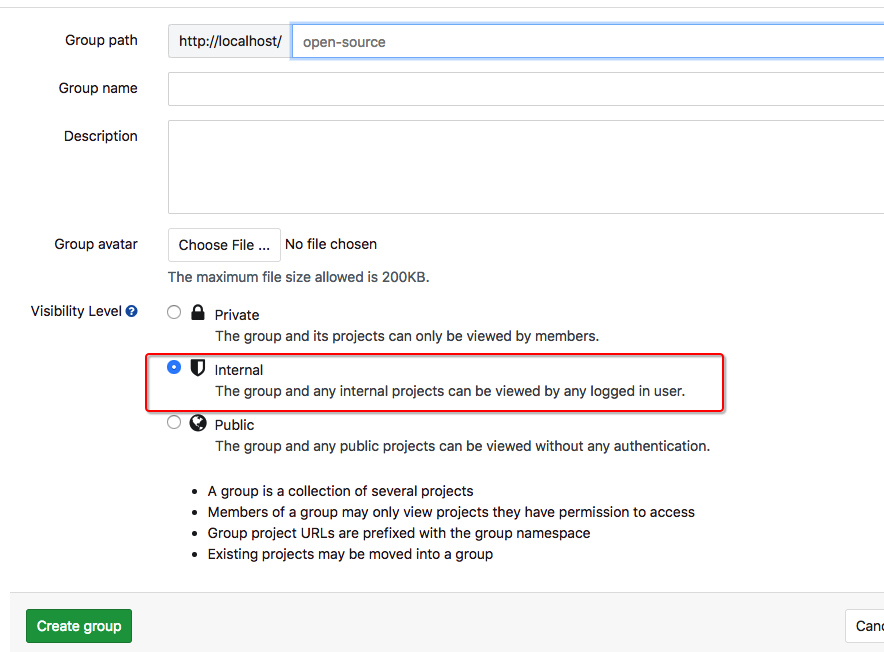Click the Private option label text
The height and width of the screenshot is (652, 884).
coord(237,315)
